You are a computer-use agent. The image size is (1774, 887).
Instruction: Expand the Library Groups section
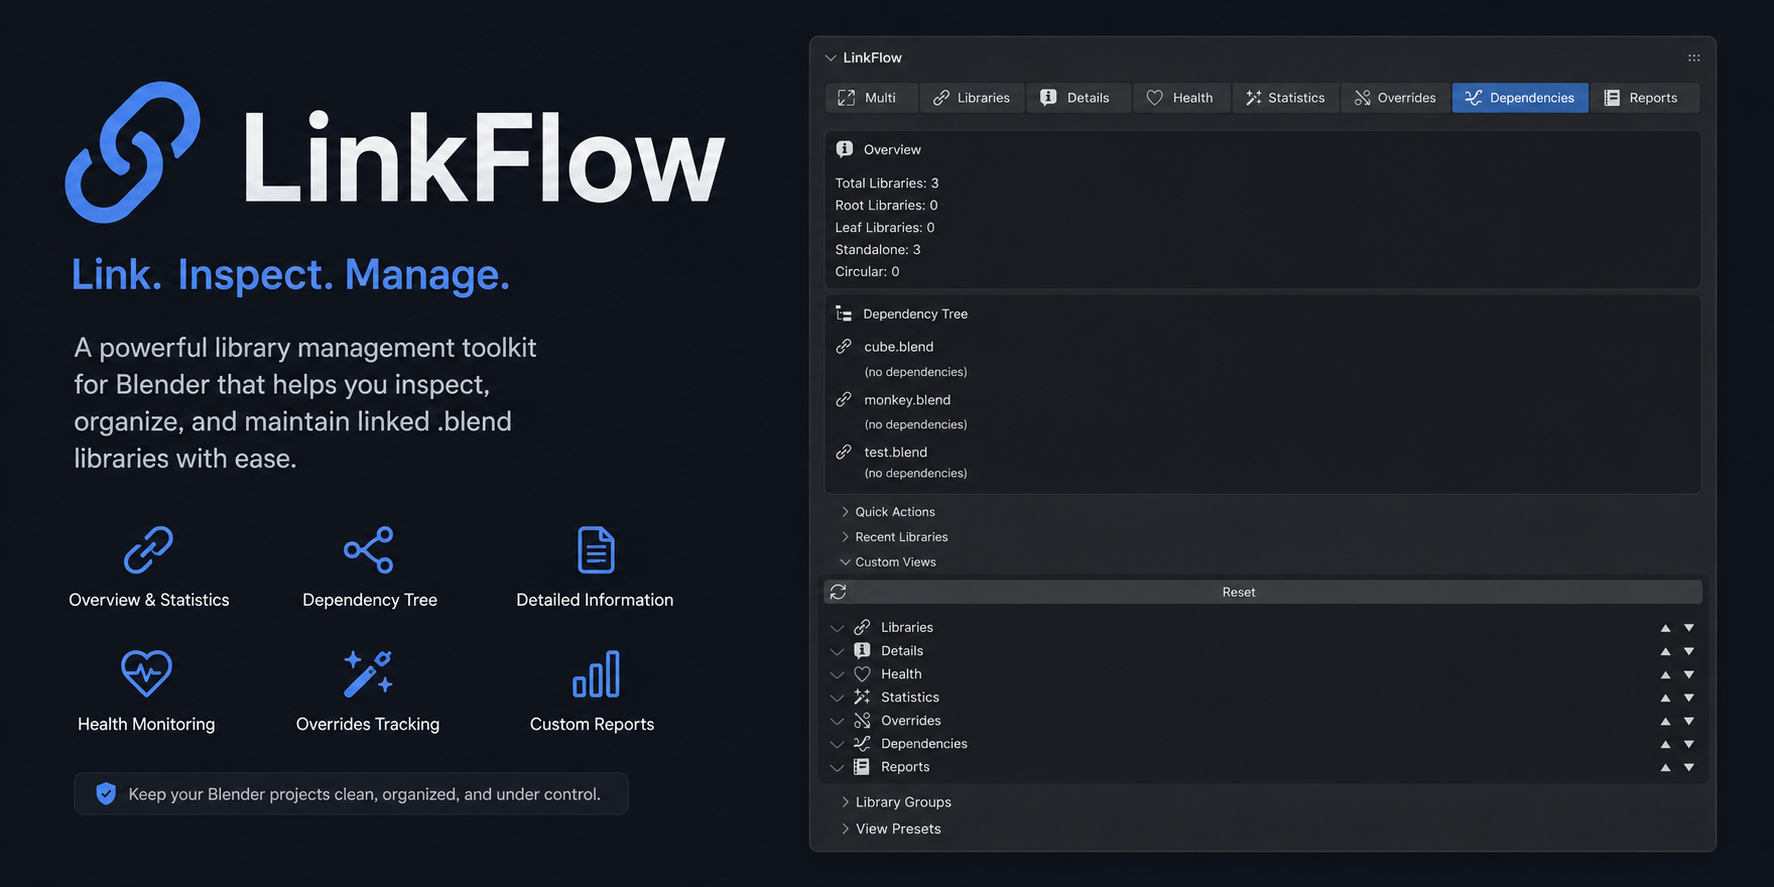tap(896, 802)
